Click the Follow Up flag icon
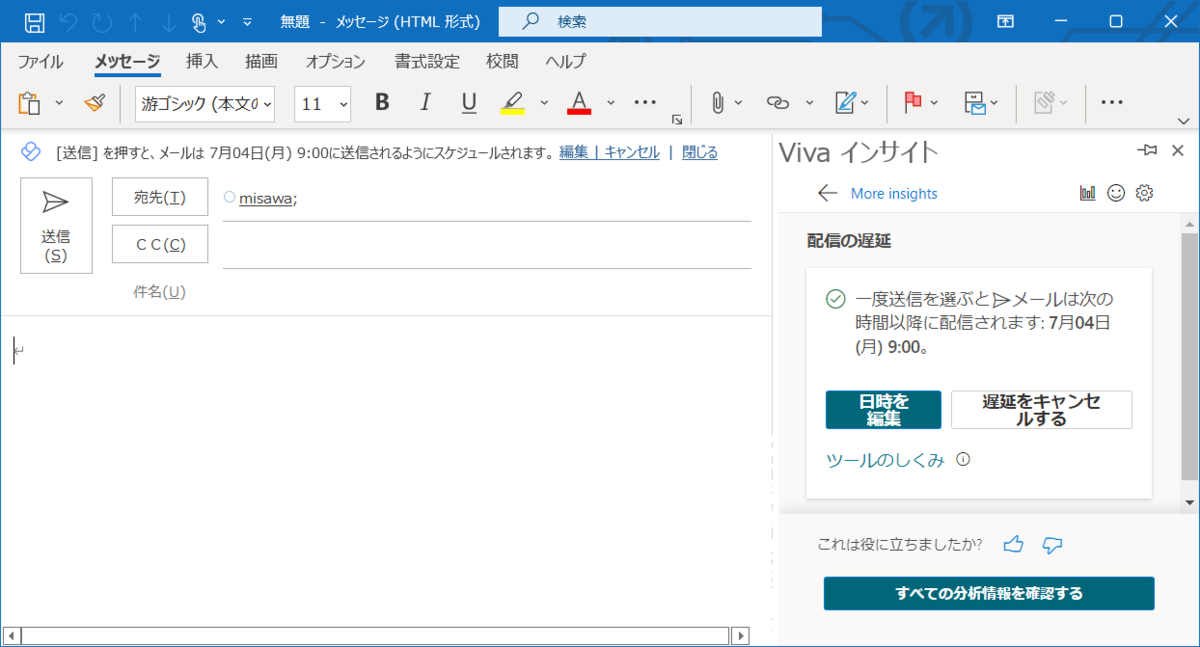This screenshot has height=647, width=1200. [912, 102]
